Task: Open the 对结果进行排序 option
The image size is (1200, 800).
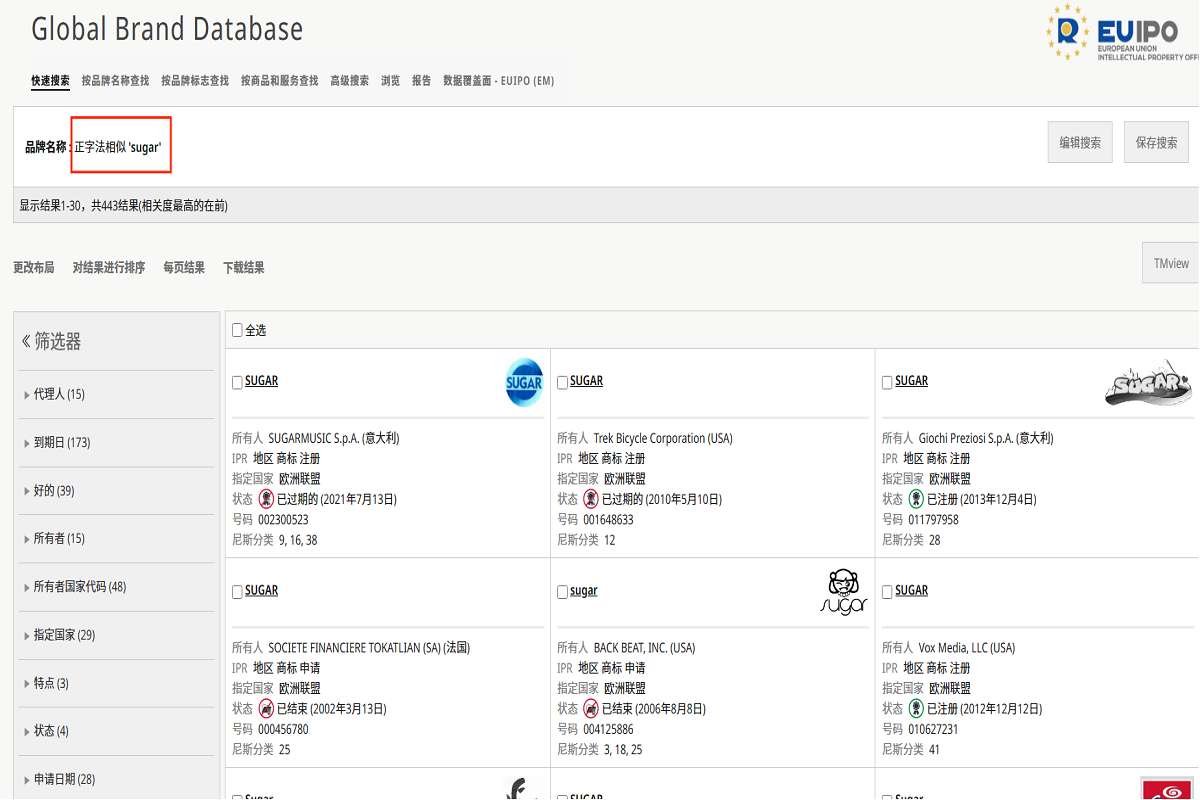Action: coord(109,267)
